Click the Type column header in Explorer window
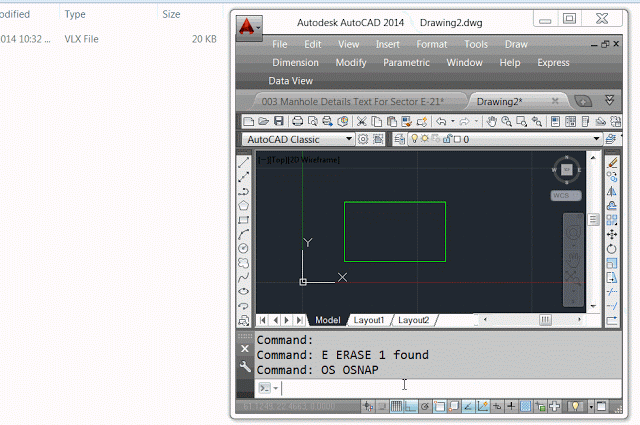Viewport: 640px width, 425px height. [75, 14]
